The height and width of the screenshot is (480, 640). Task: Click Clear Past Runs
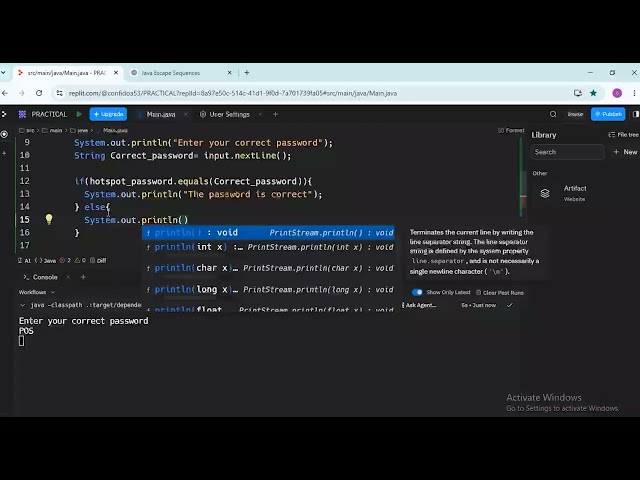500,293
